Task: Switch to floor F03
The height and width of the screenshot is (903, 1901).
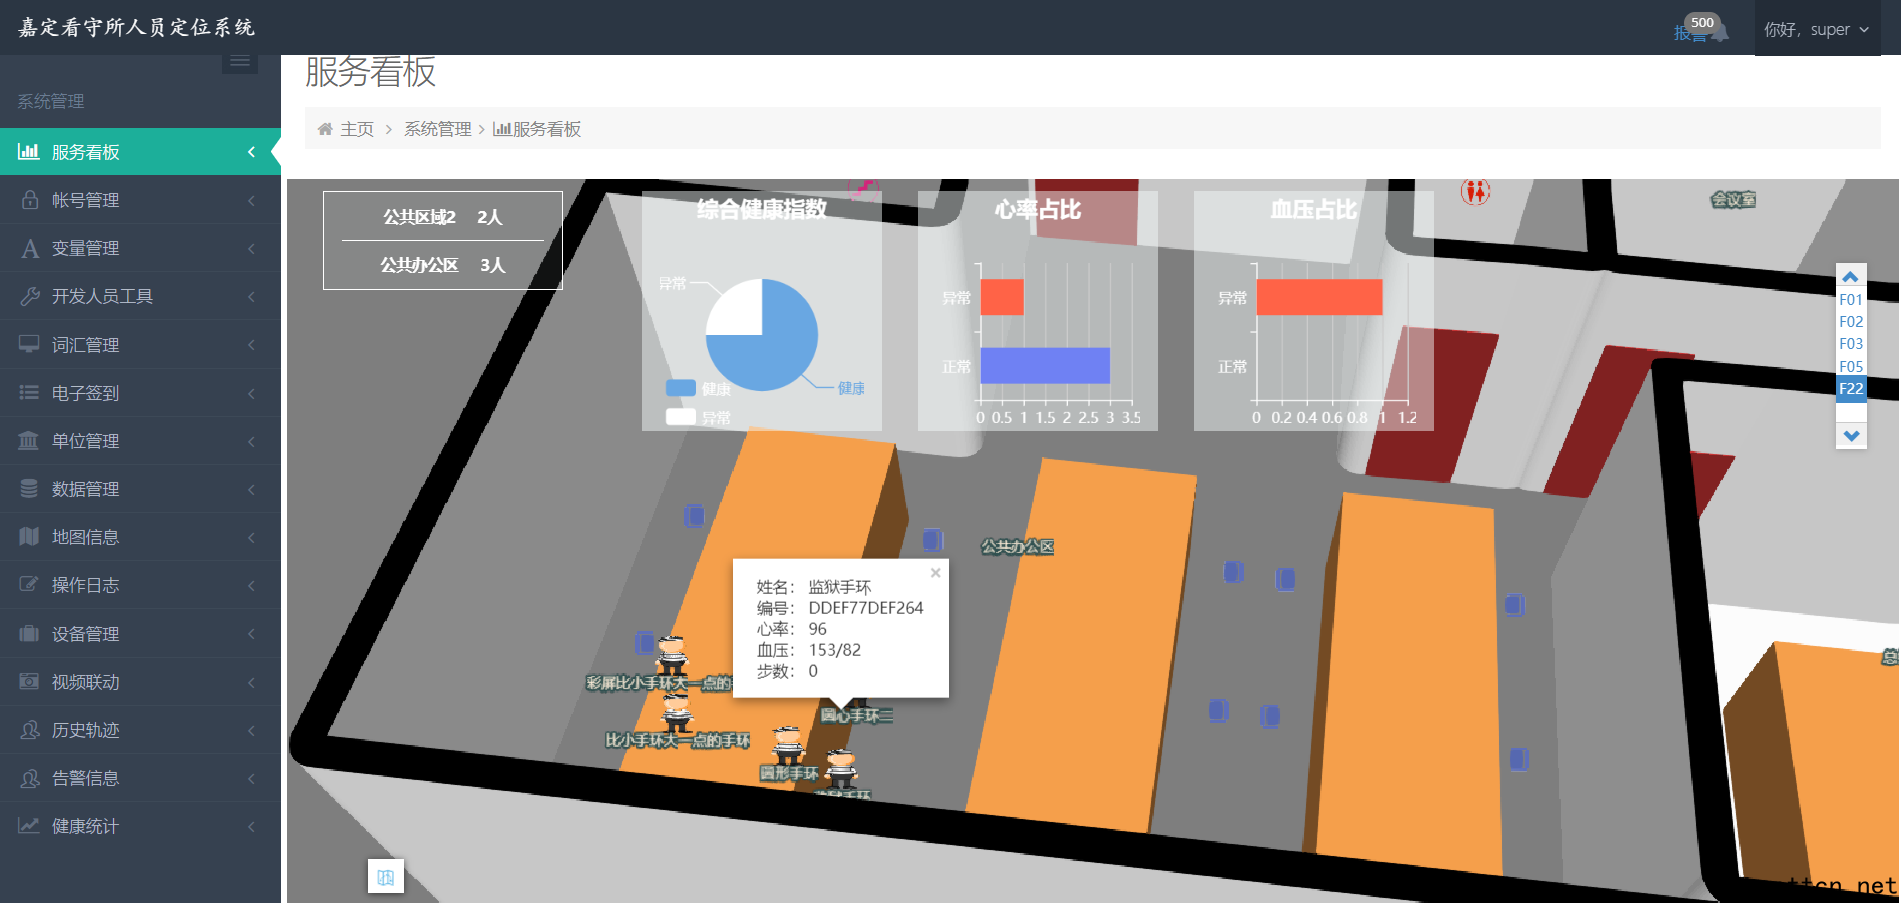Action: pos(1850,344)
